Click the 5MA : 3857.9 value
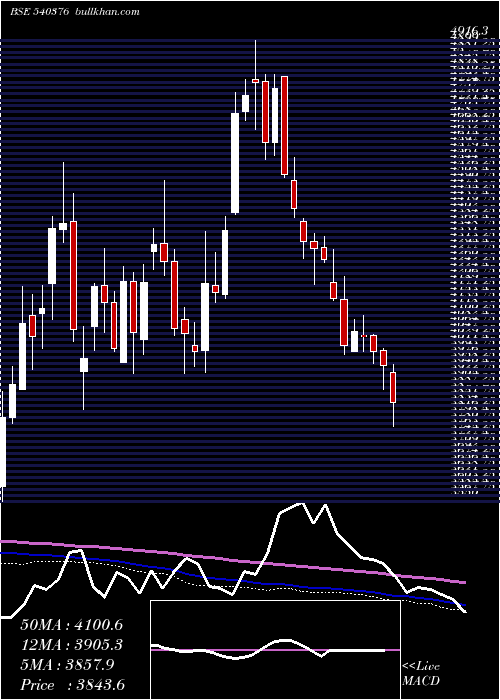The image size is (500, 700). click(67, 665)
